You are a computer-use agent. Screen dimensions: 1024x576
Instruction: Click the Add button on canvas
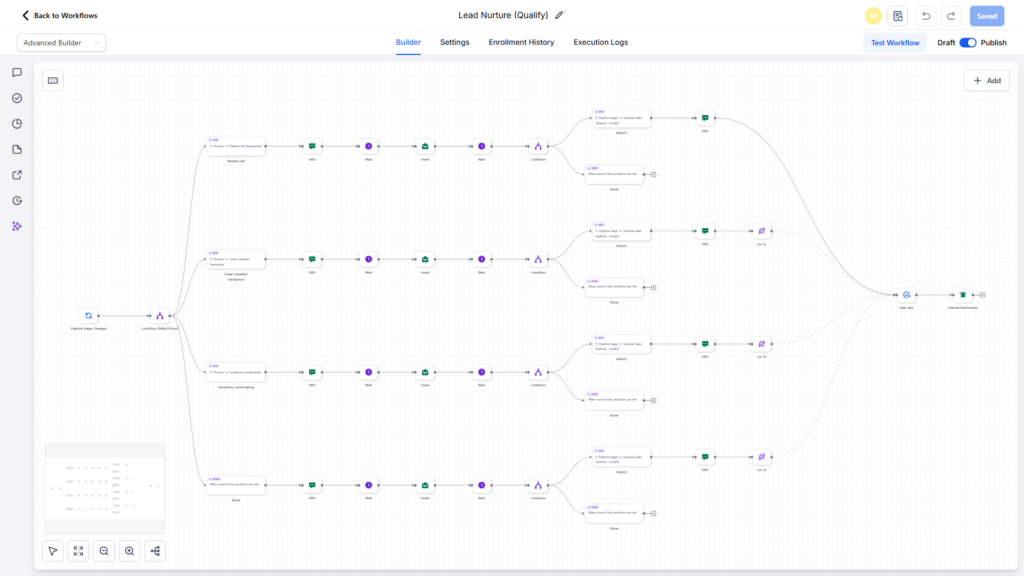[986, 81]
